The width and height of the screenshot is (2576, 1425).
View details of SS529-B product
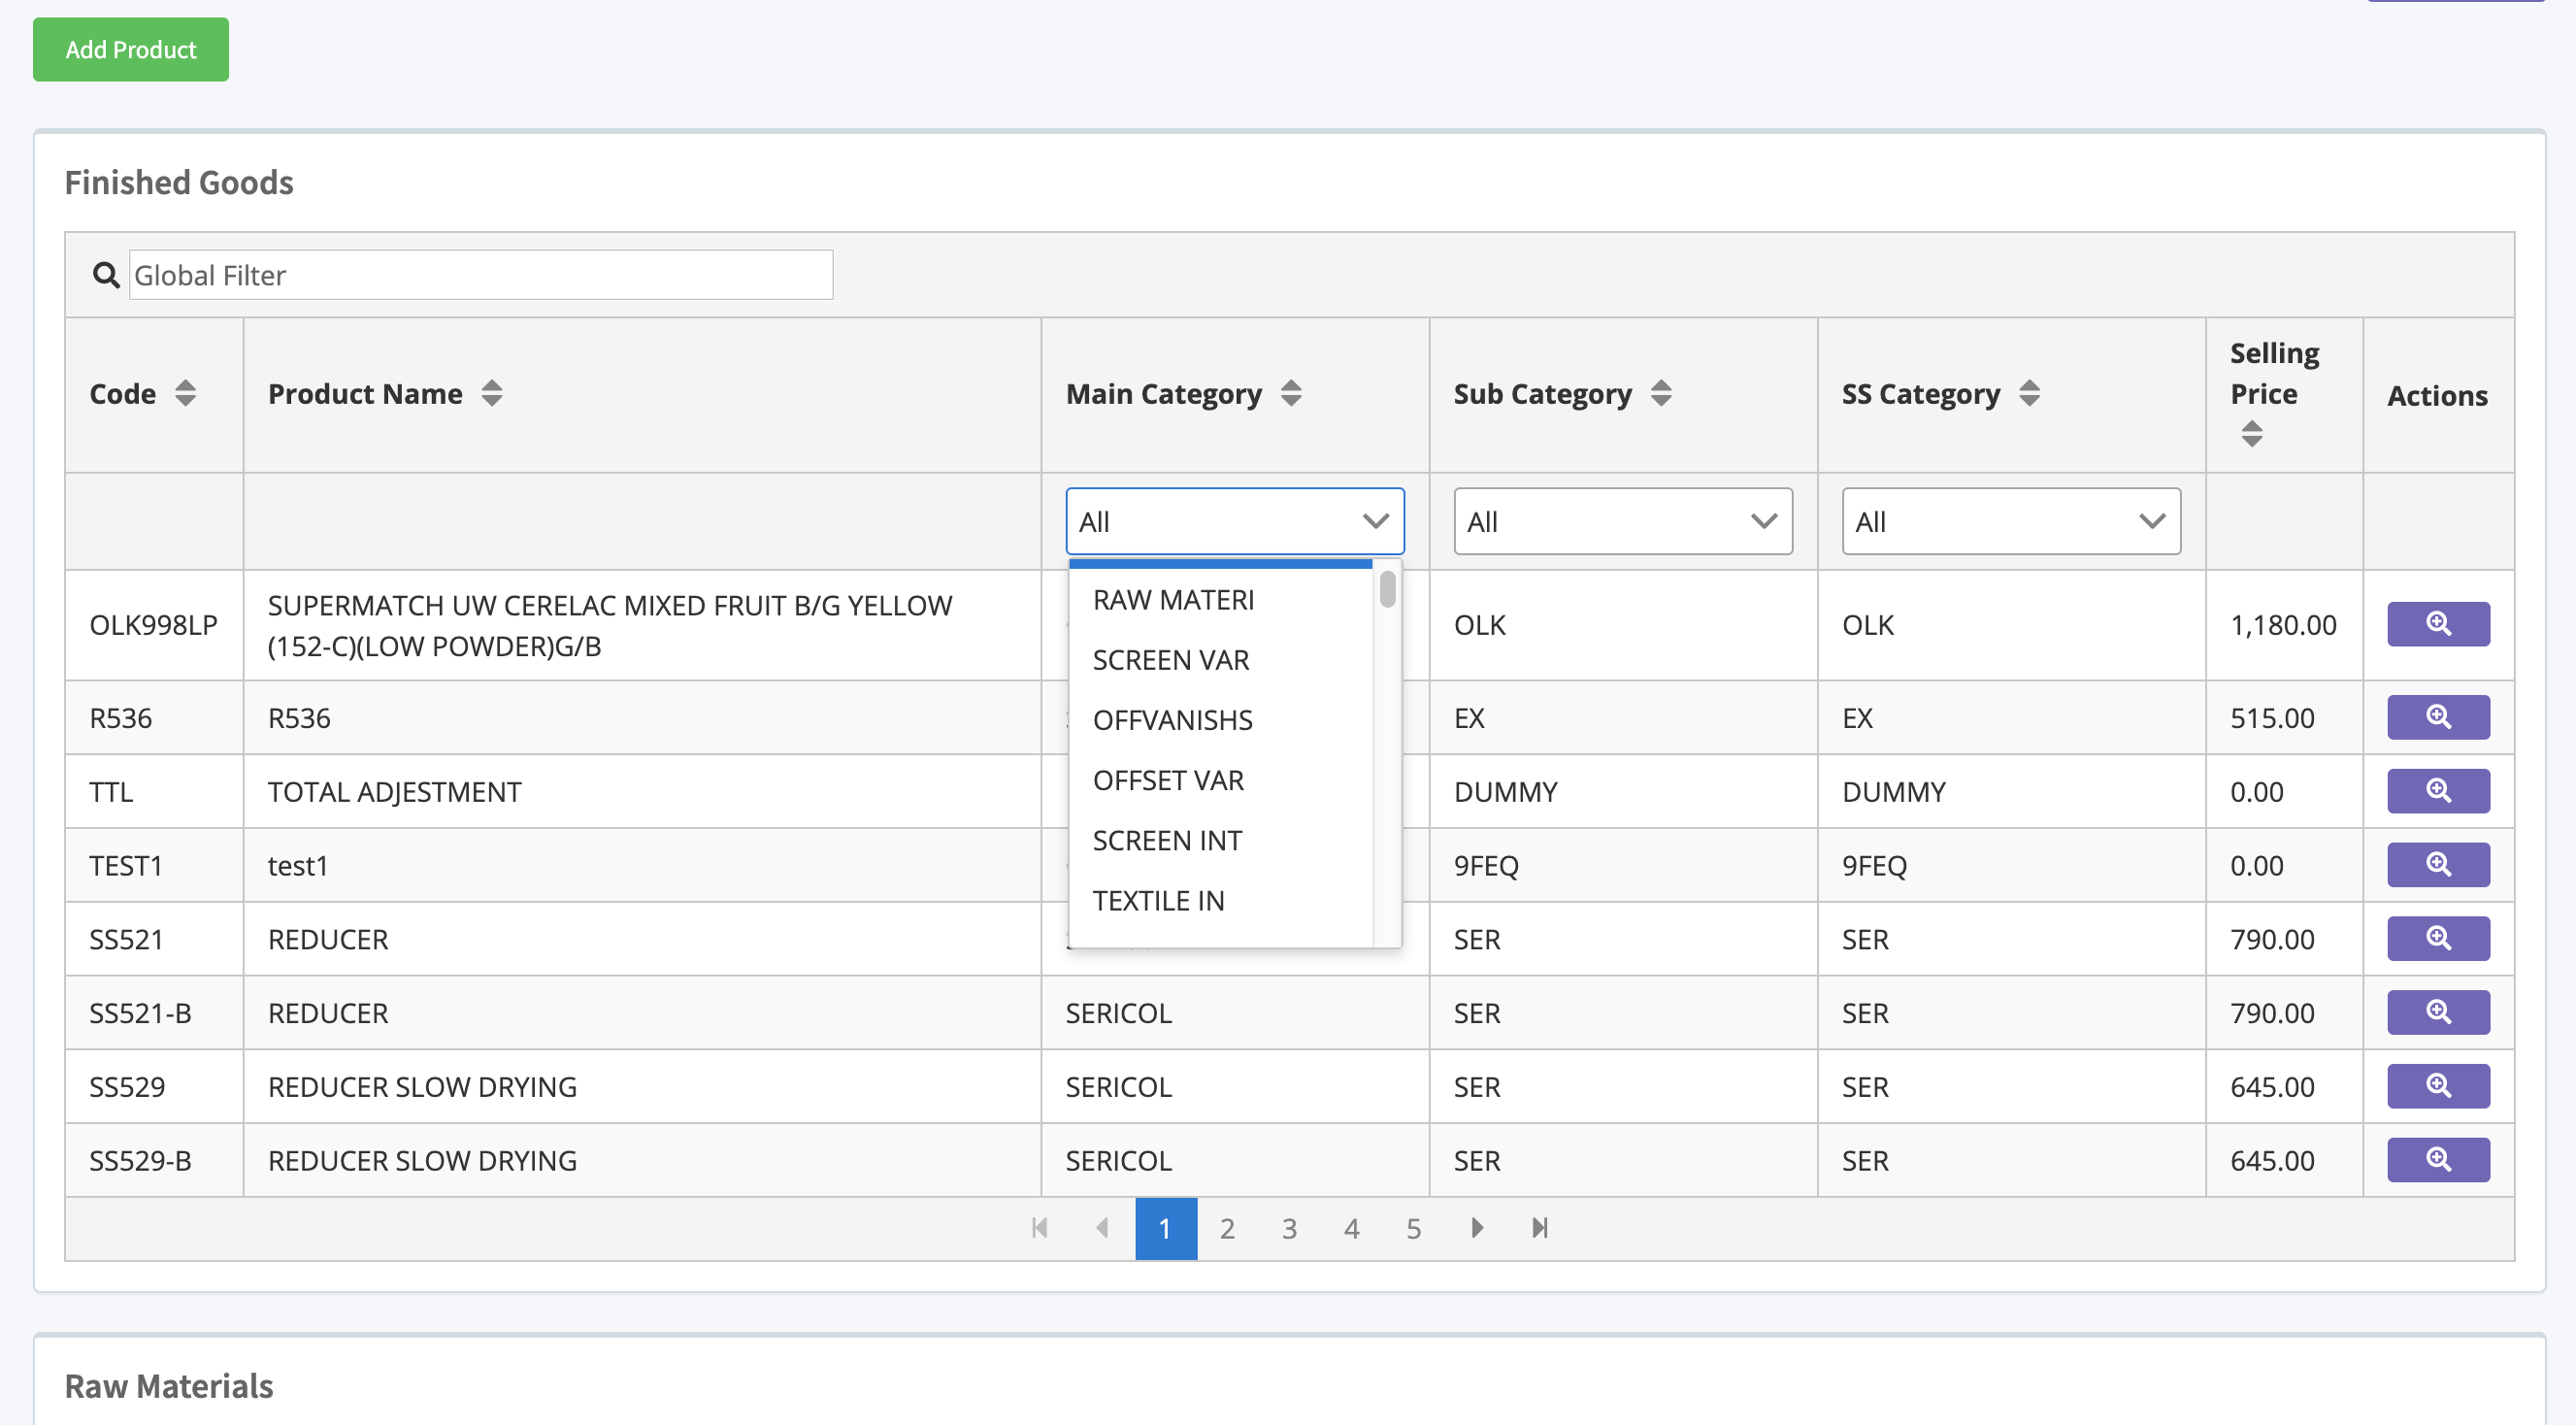(x=2437, y=1160)
